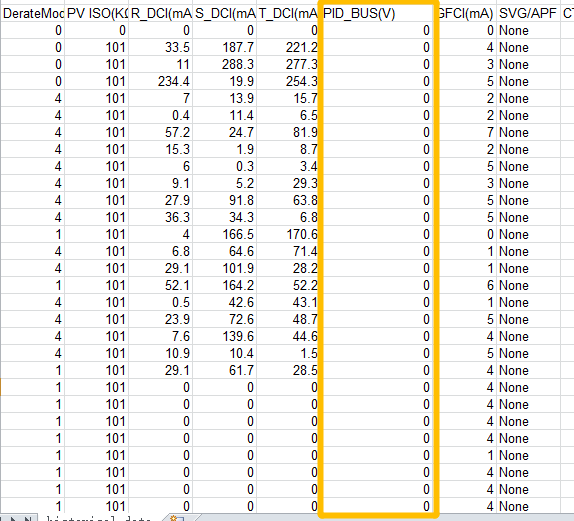Select the 6.5 cell in T_DCI
This screenshot has height=521, width=574.
[x=288, y=115]
